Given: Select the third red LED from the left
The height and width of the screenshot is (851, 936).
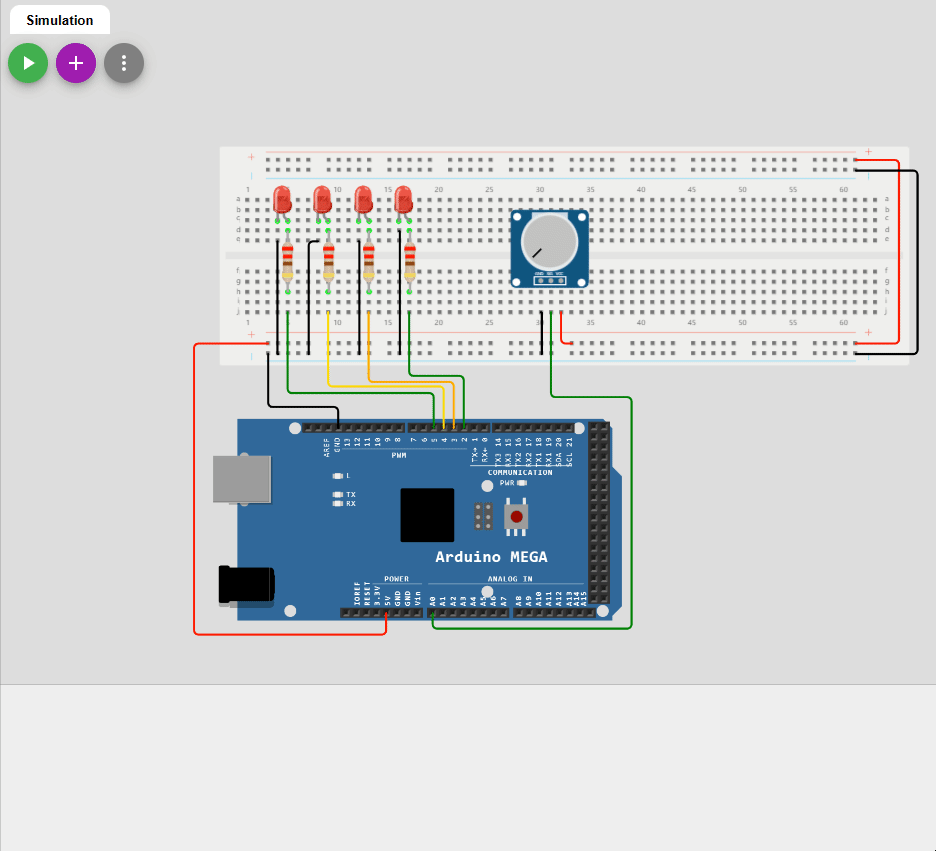Looking at the screenshot, I should (363, 199).
